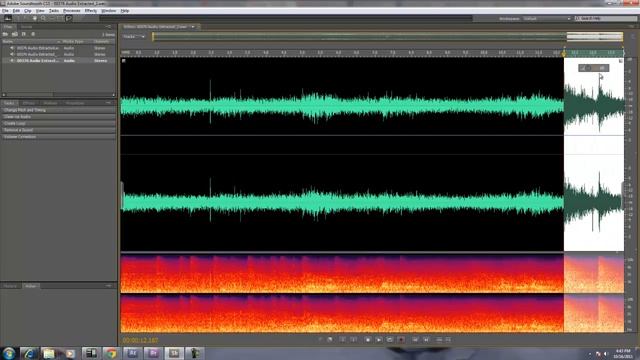Open the Tasks menu
The height and width of the screenshot is (360, 640).
coord(53,11)
